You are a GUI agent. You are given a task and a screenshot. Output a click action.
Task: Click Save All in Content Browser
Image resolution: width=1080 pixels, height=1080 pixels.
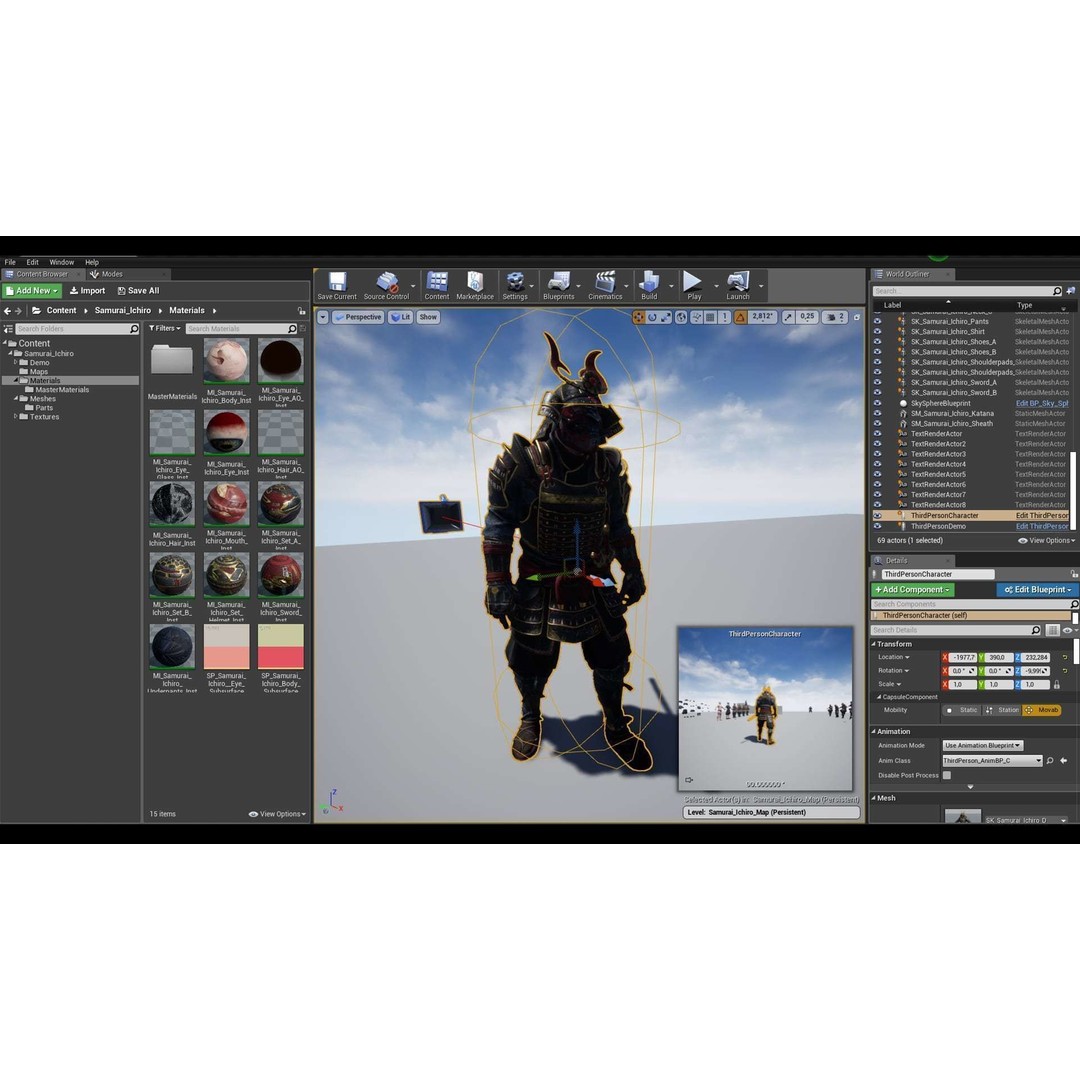coord(138,291)
